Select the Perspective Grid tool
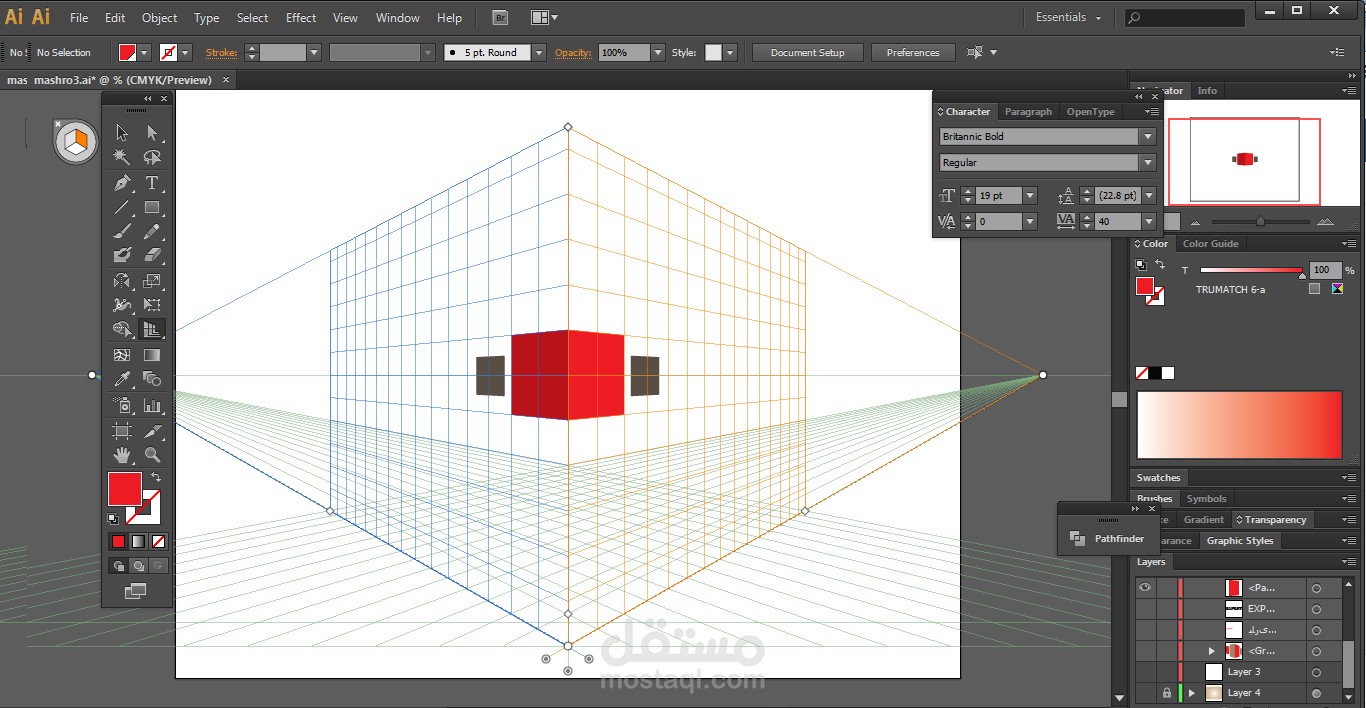1366x708 pixels. point(152,329)
